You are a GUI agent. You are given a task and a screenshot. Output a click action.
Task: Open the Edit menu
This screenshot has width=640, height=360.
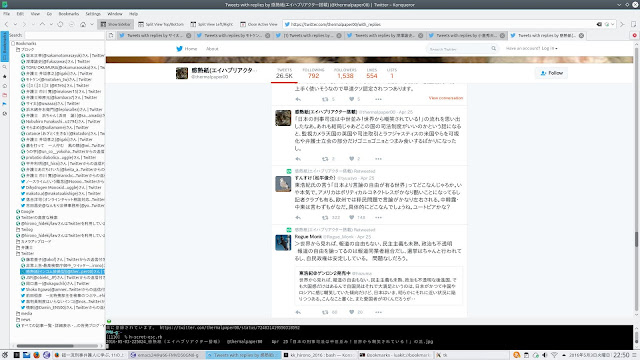pyautogui.click(x=20, y=14)
